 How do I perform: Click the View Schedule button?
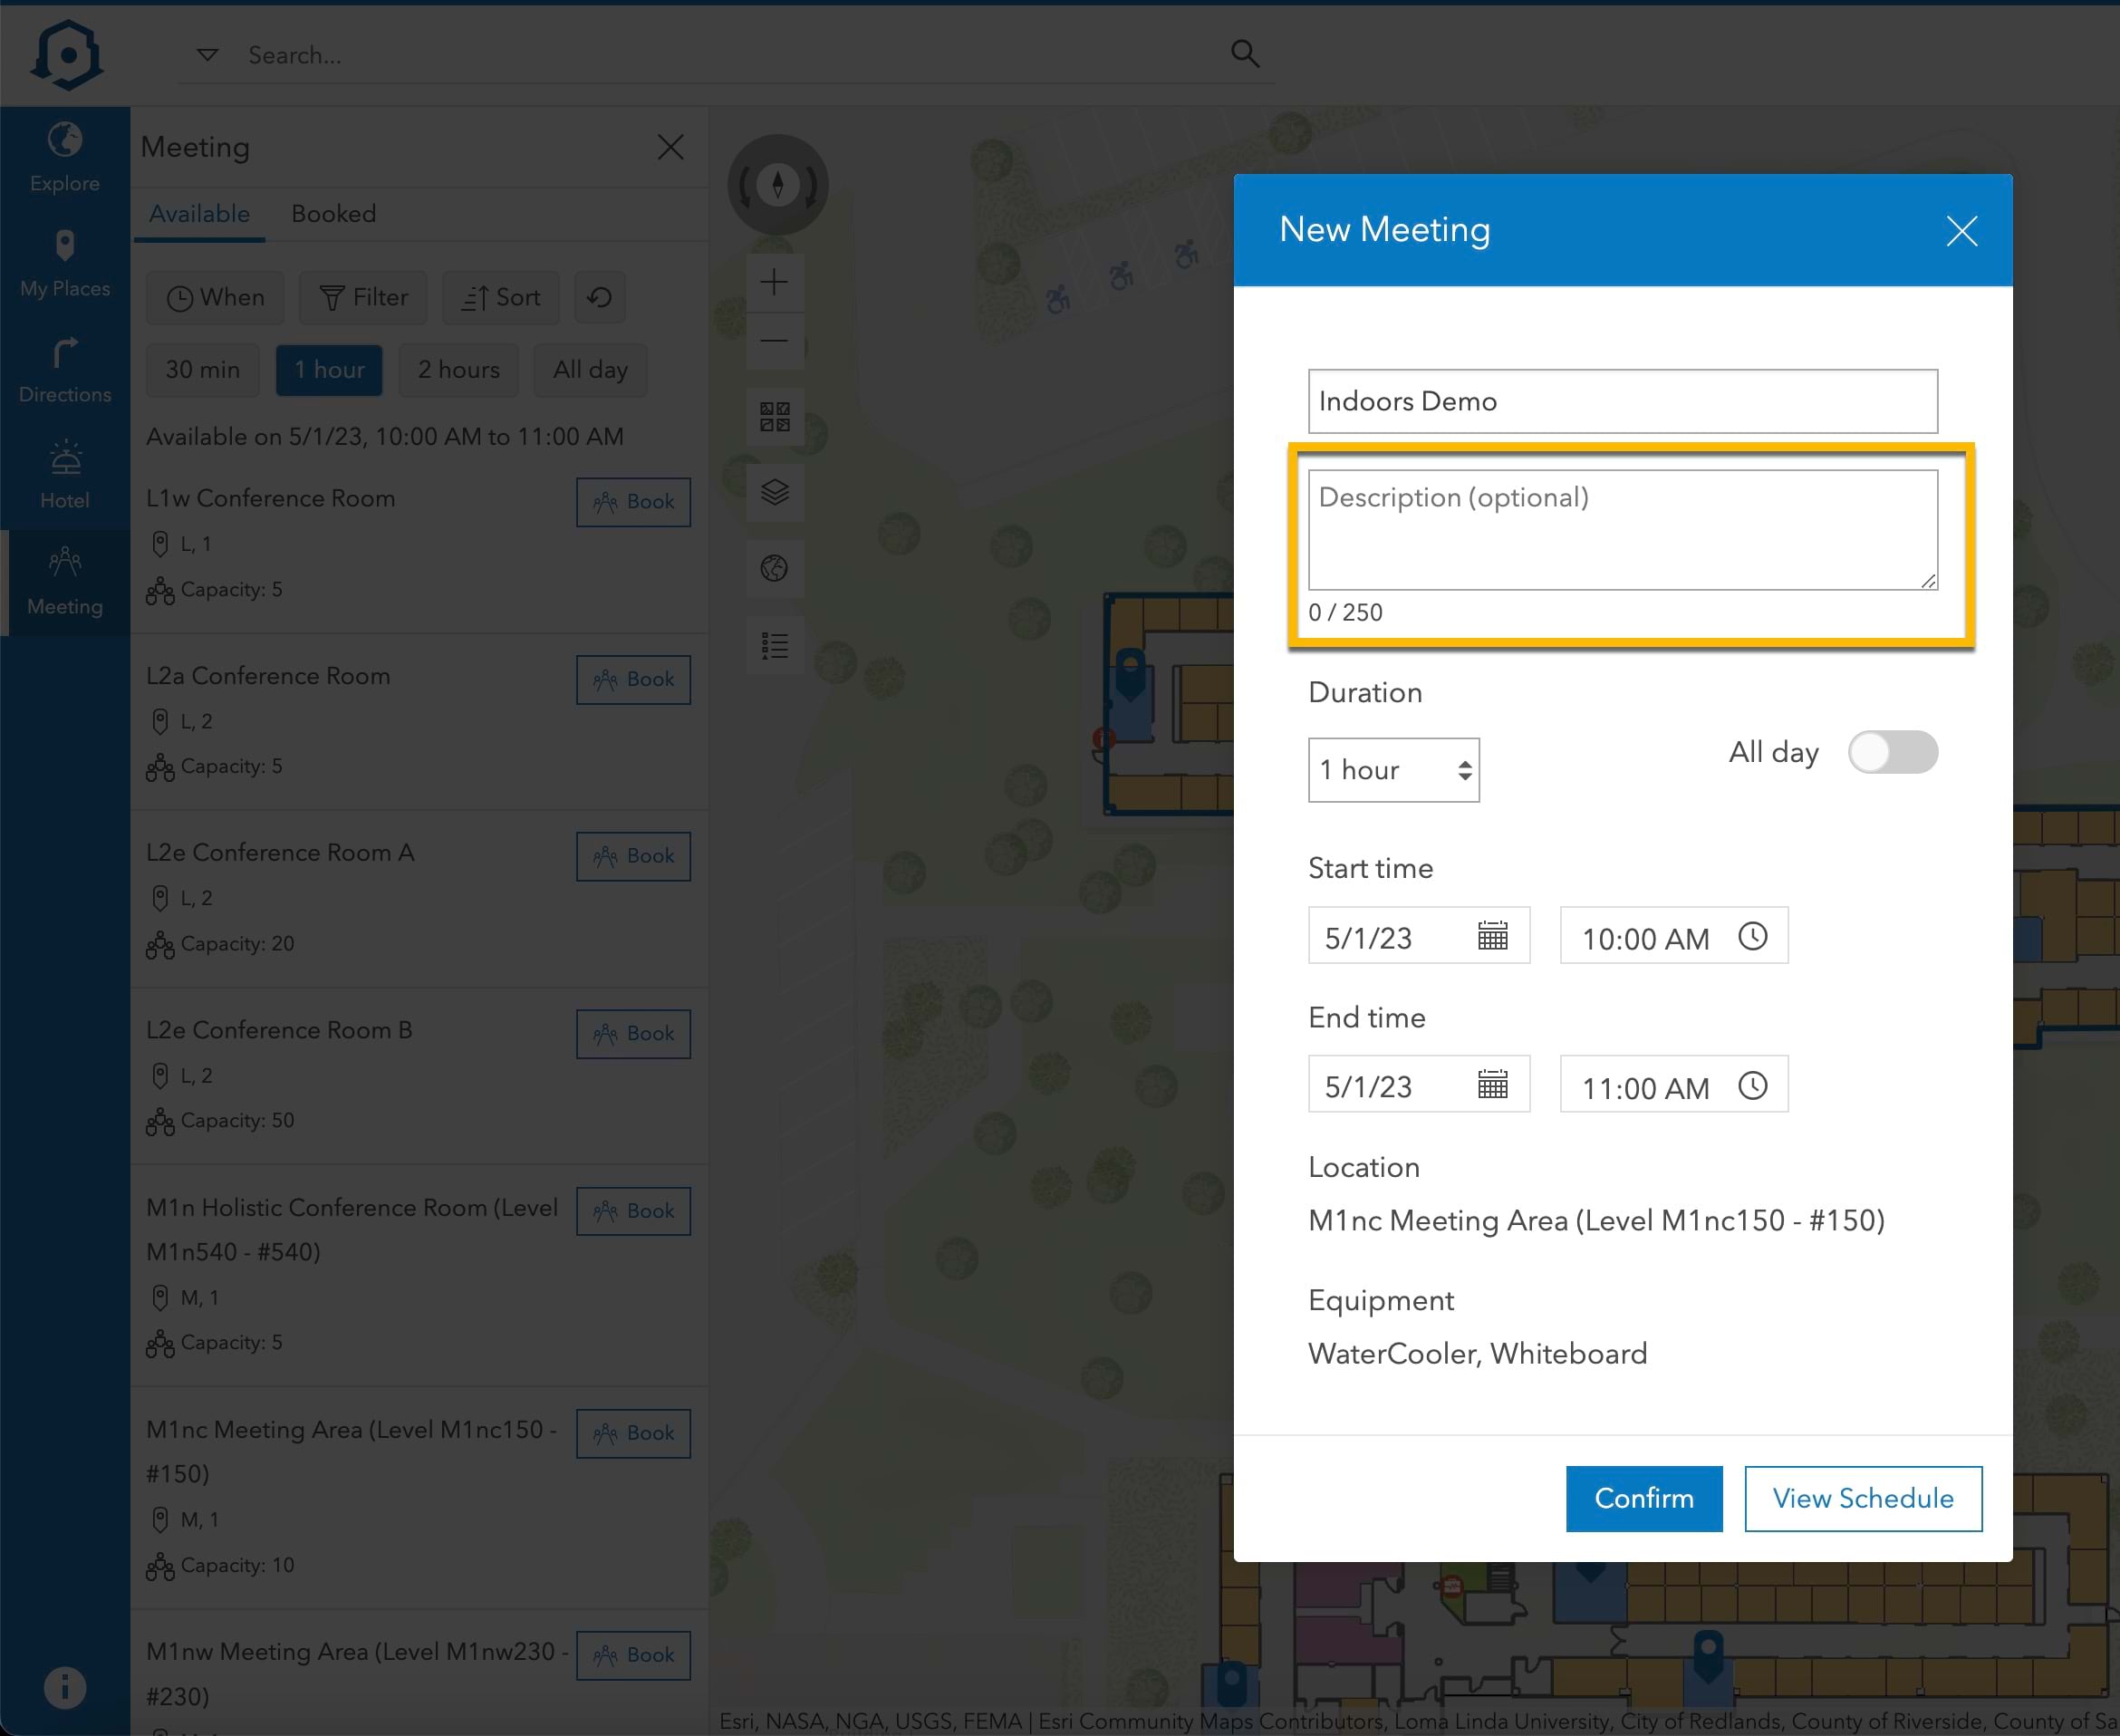(1862, 1498)
